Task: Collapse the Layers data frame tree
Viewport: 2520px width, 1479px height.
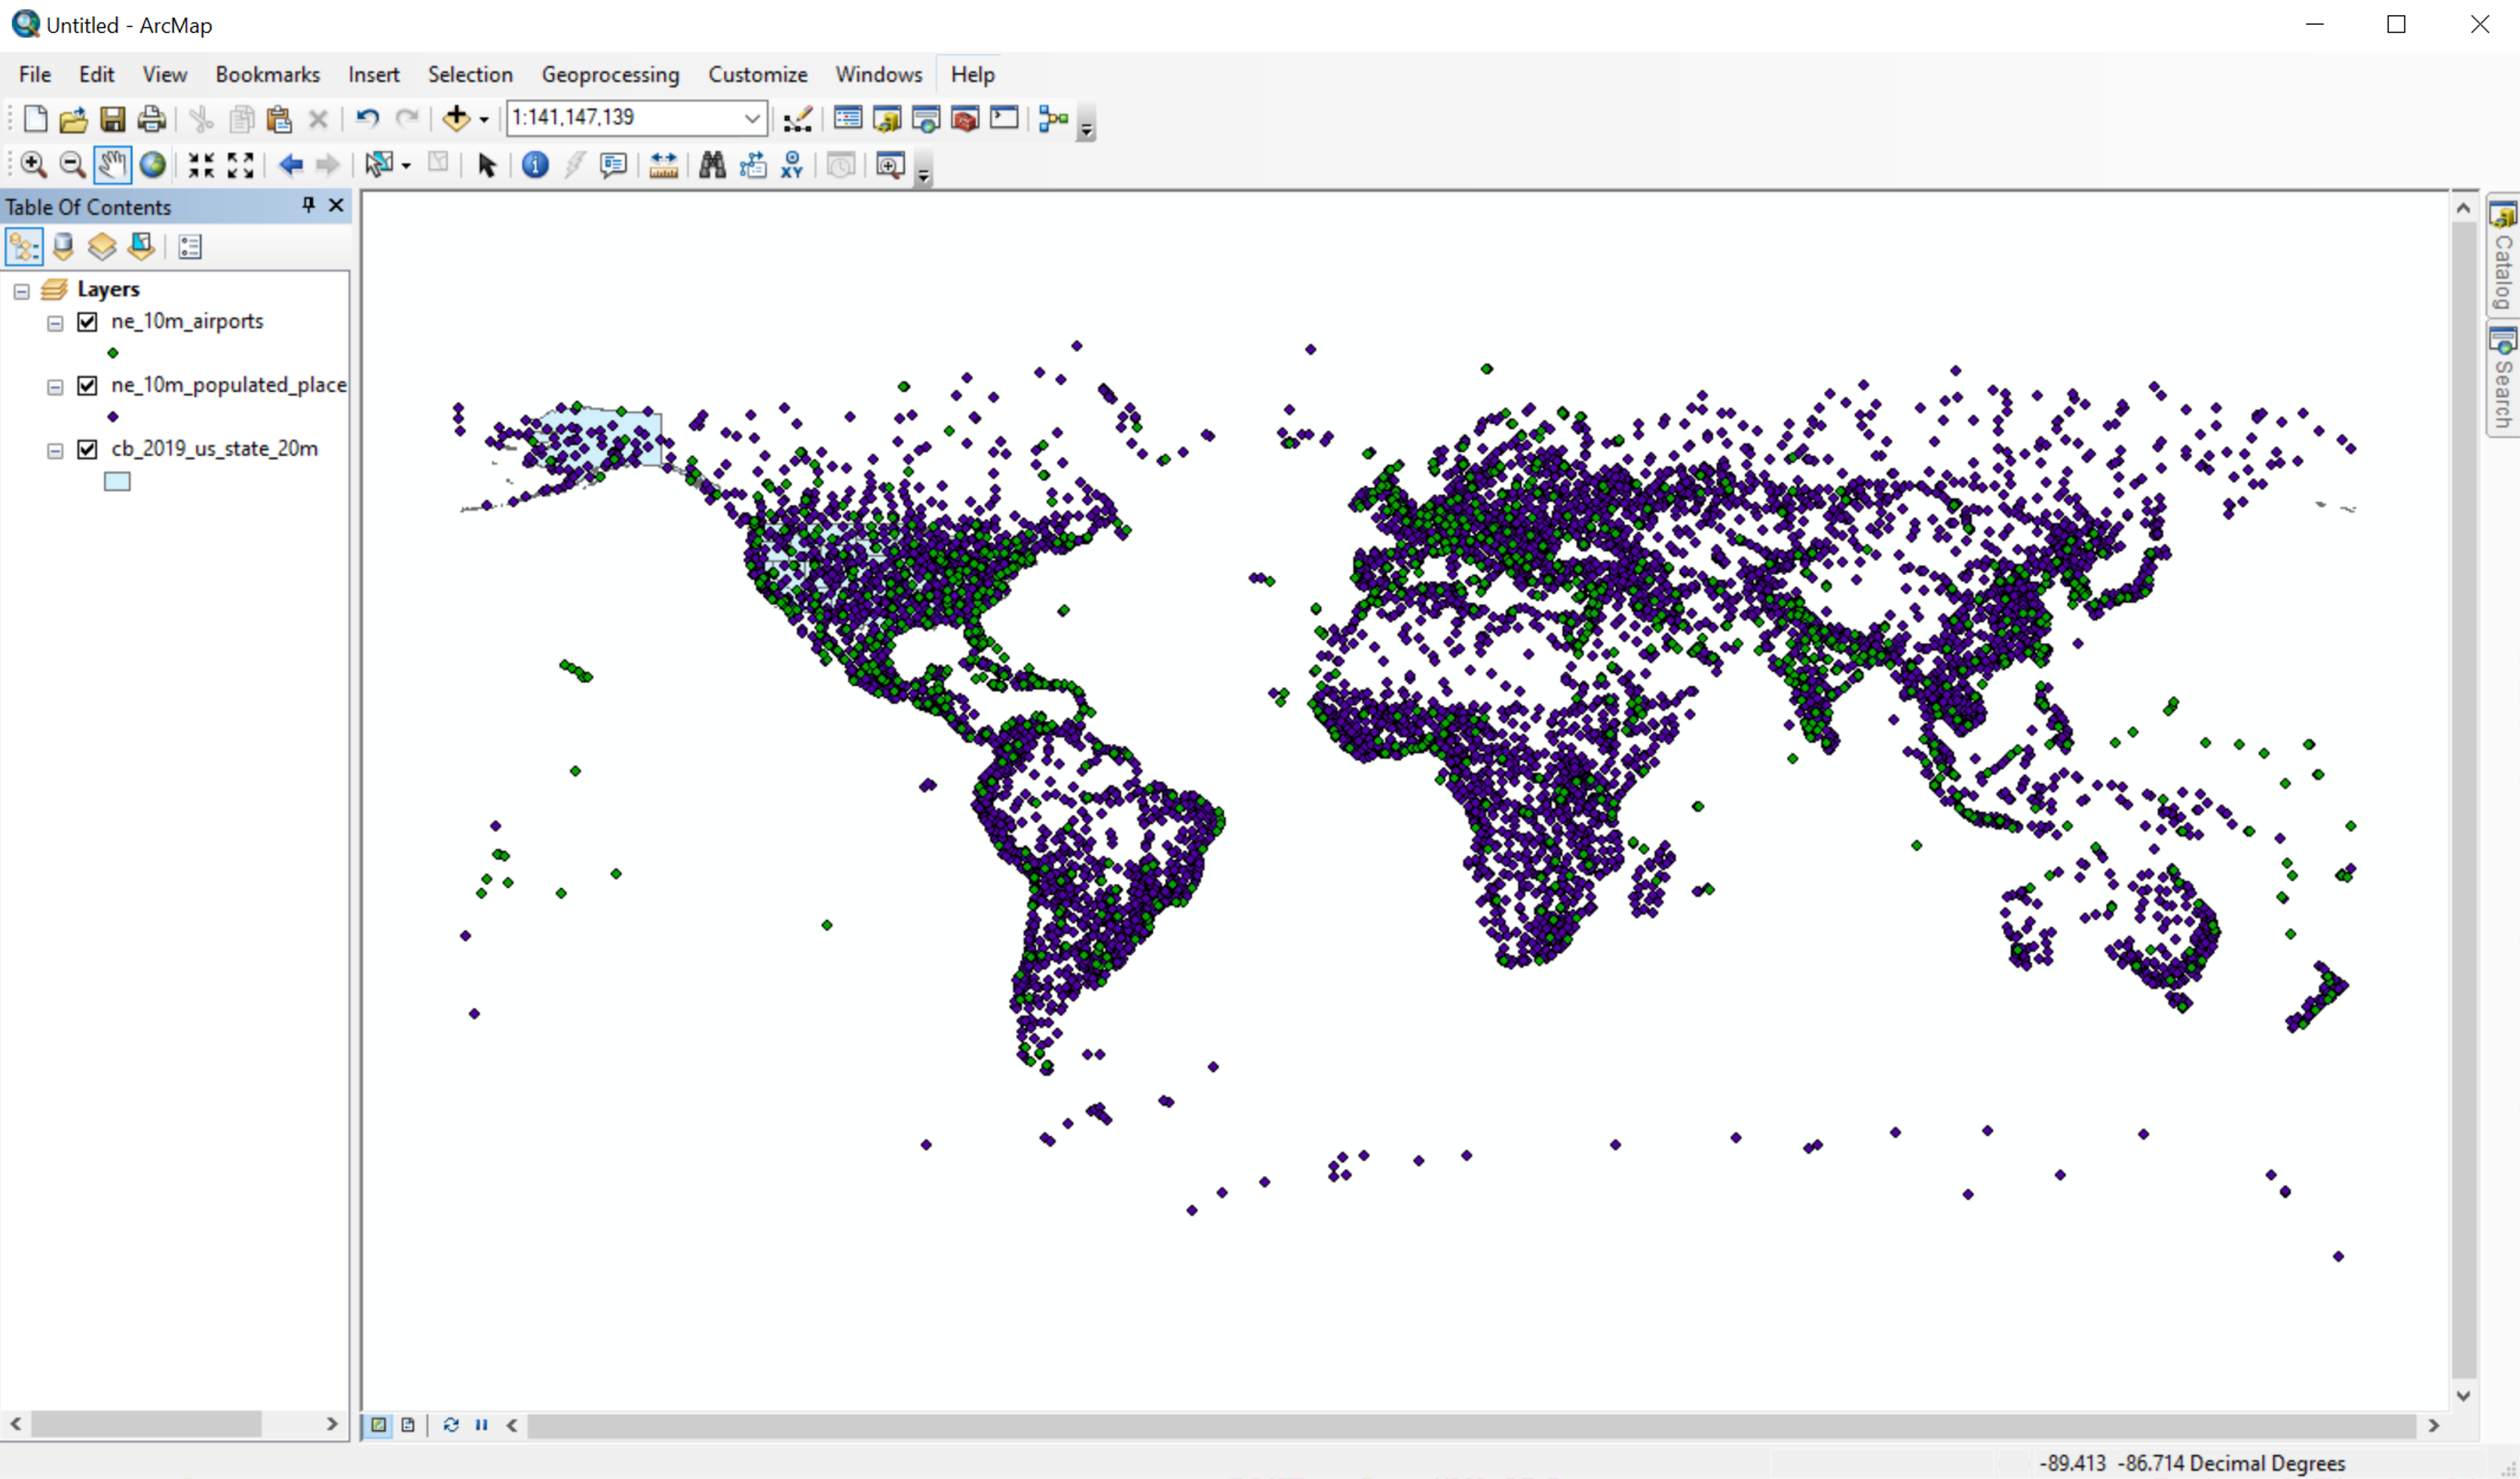Action: (21, 291)
